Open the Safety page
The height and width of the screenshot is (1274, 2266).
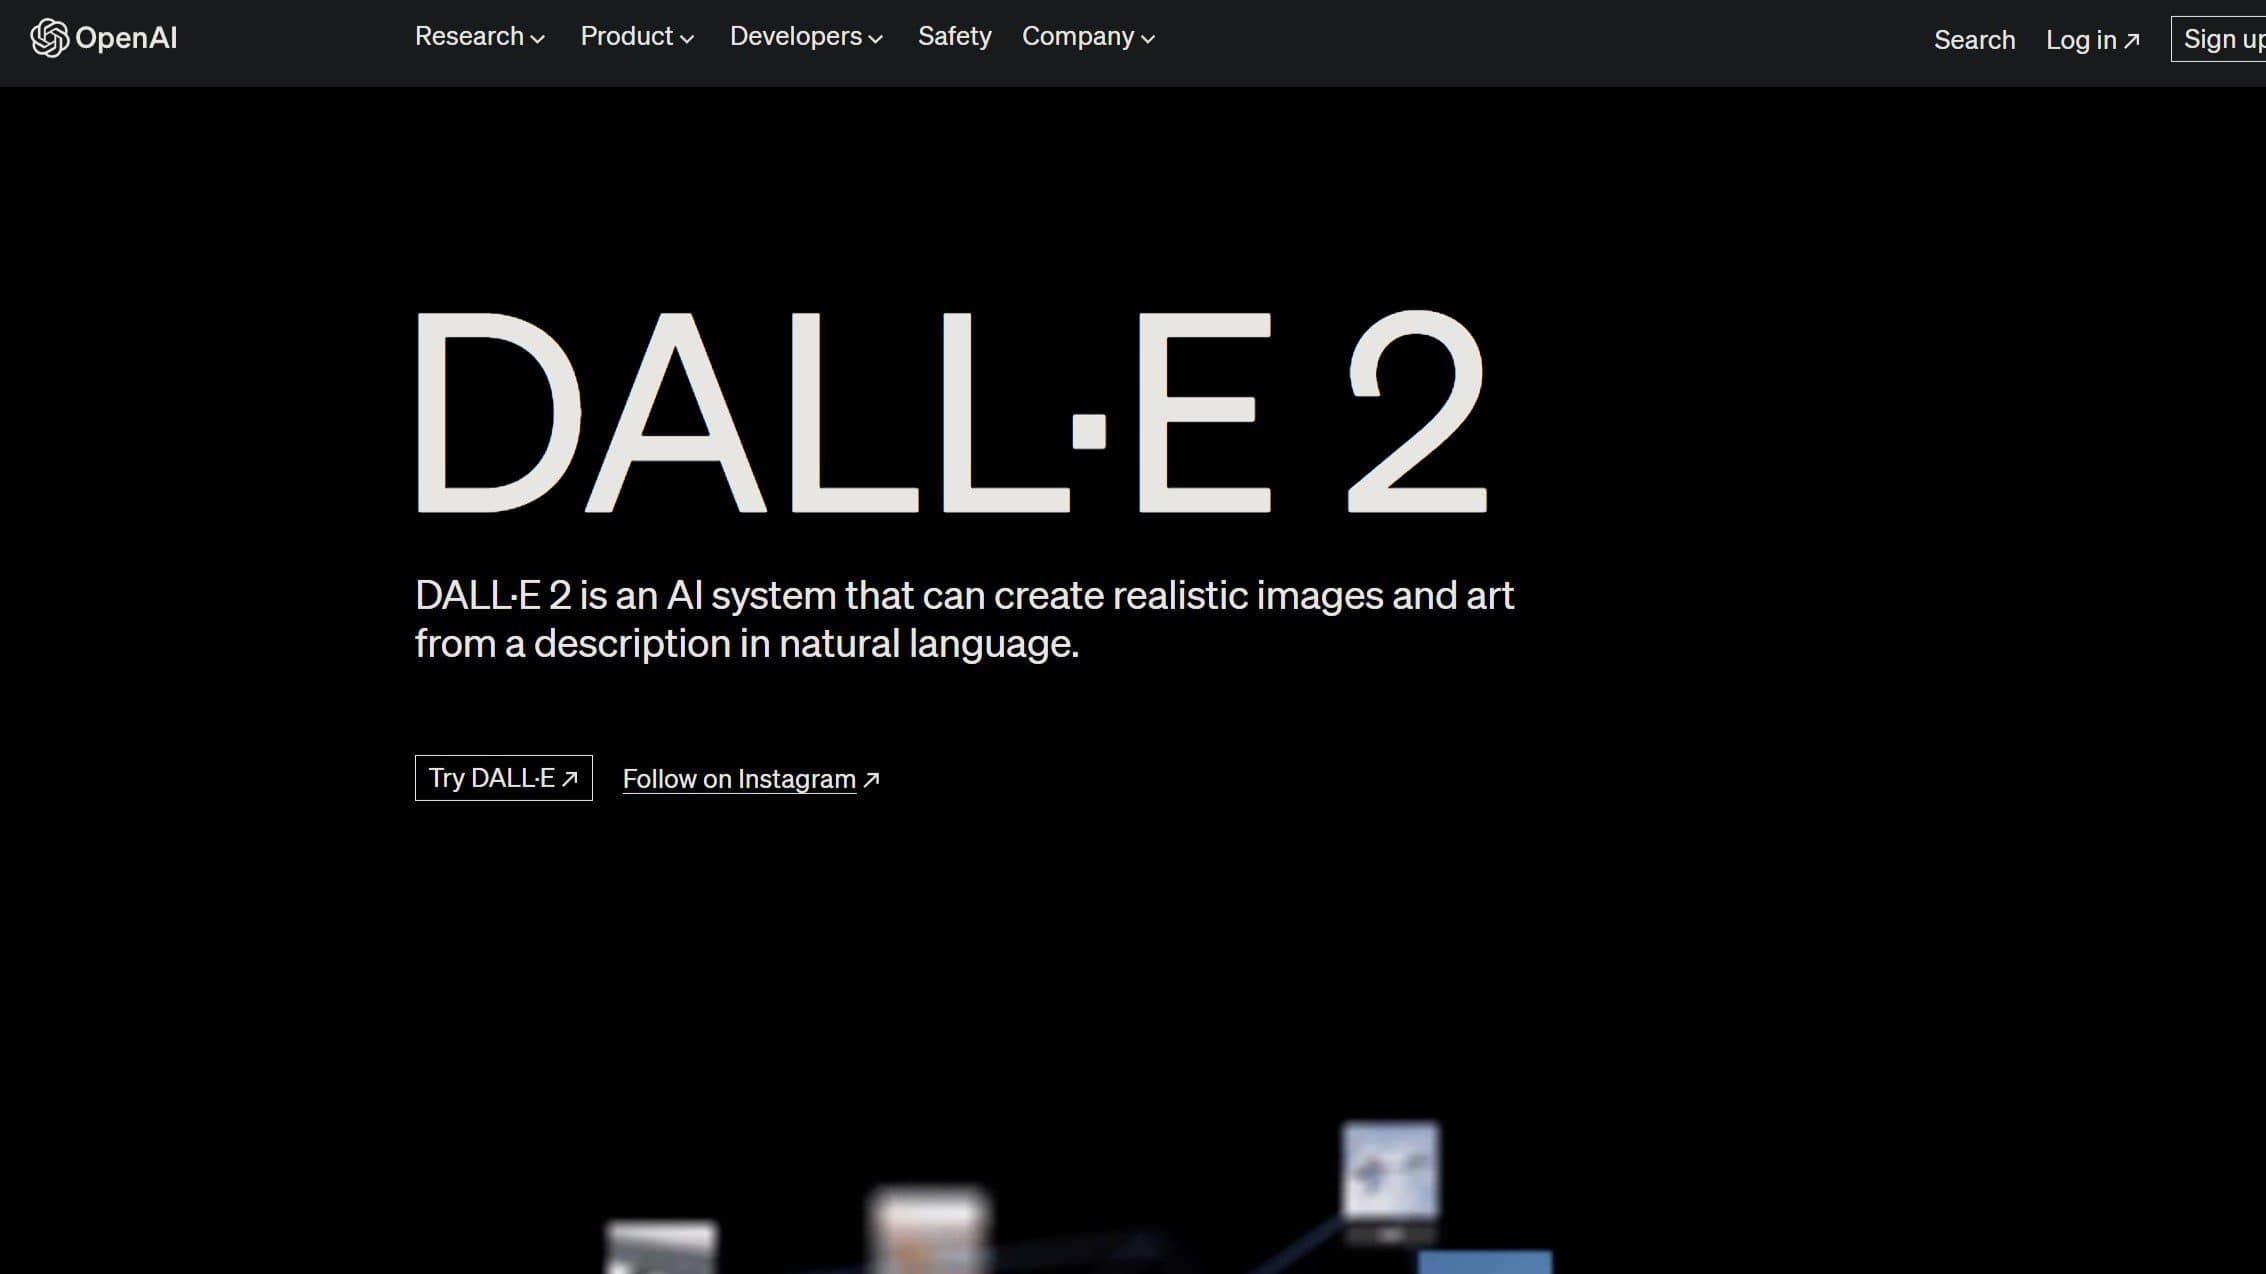(x=955, y=36)
